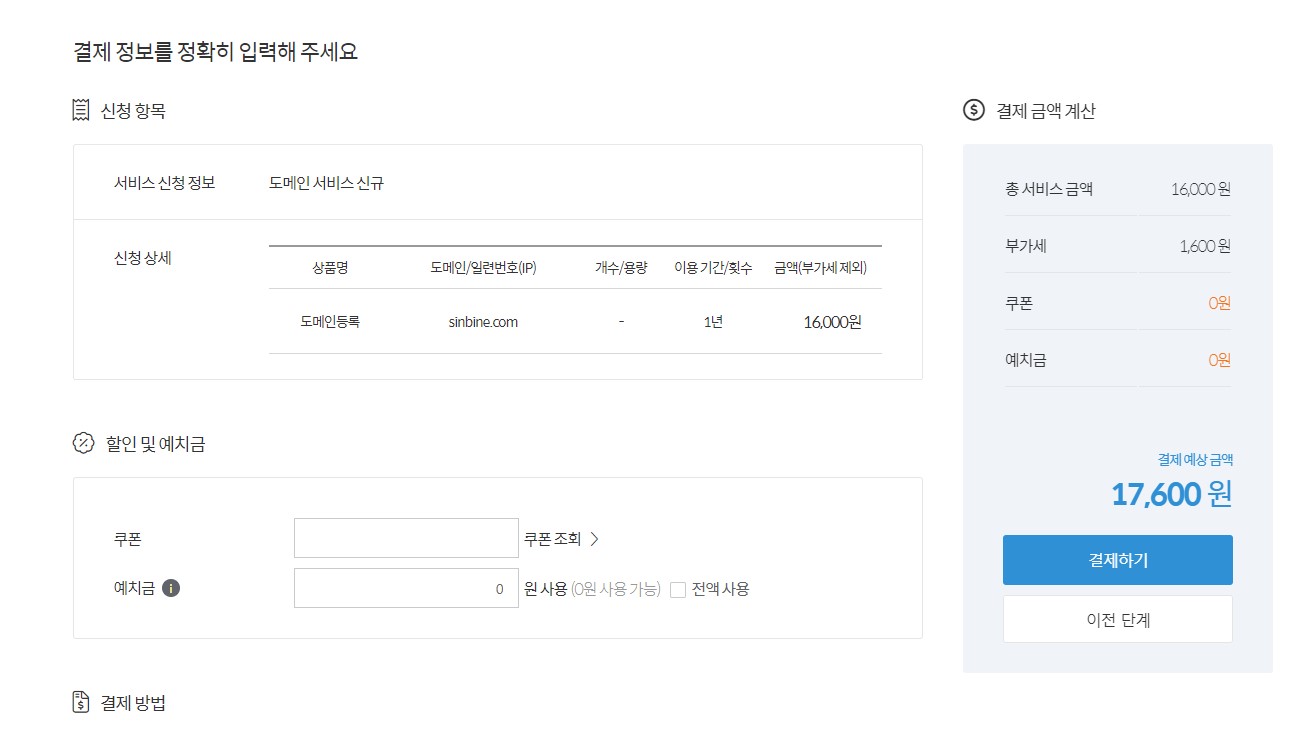Viewport: 1307px width, 731px height.
Task: Select the 0원 value in the 쿠폰 summary row
Action: (x=1220, y=303)
